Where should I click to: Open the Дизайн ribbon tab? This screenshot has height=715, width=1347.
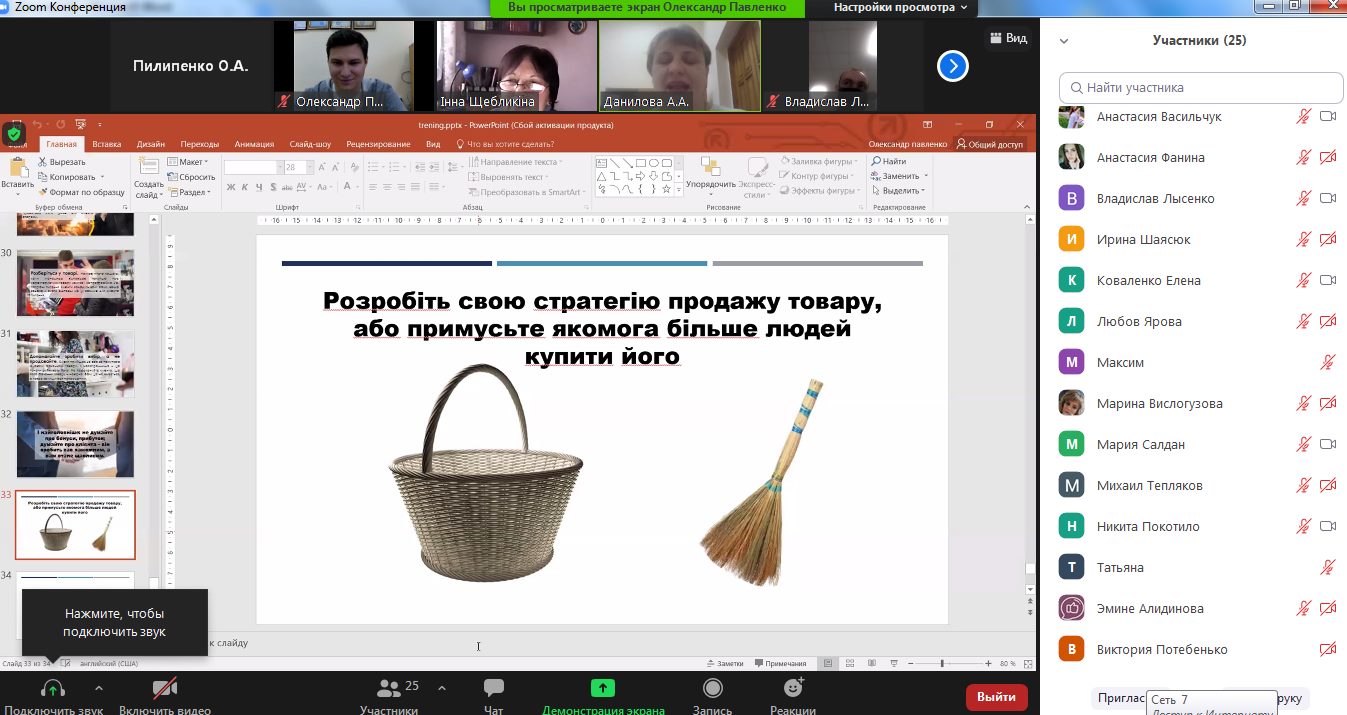tap(151, 144)
